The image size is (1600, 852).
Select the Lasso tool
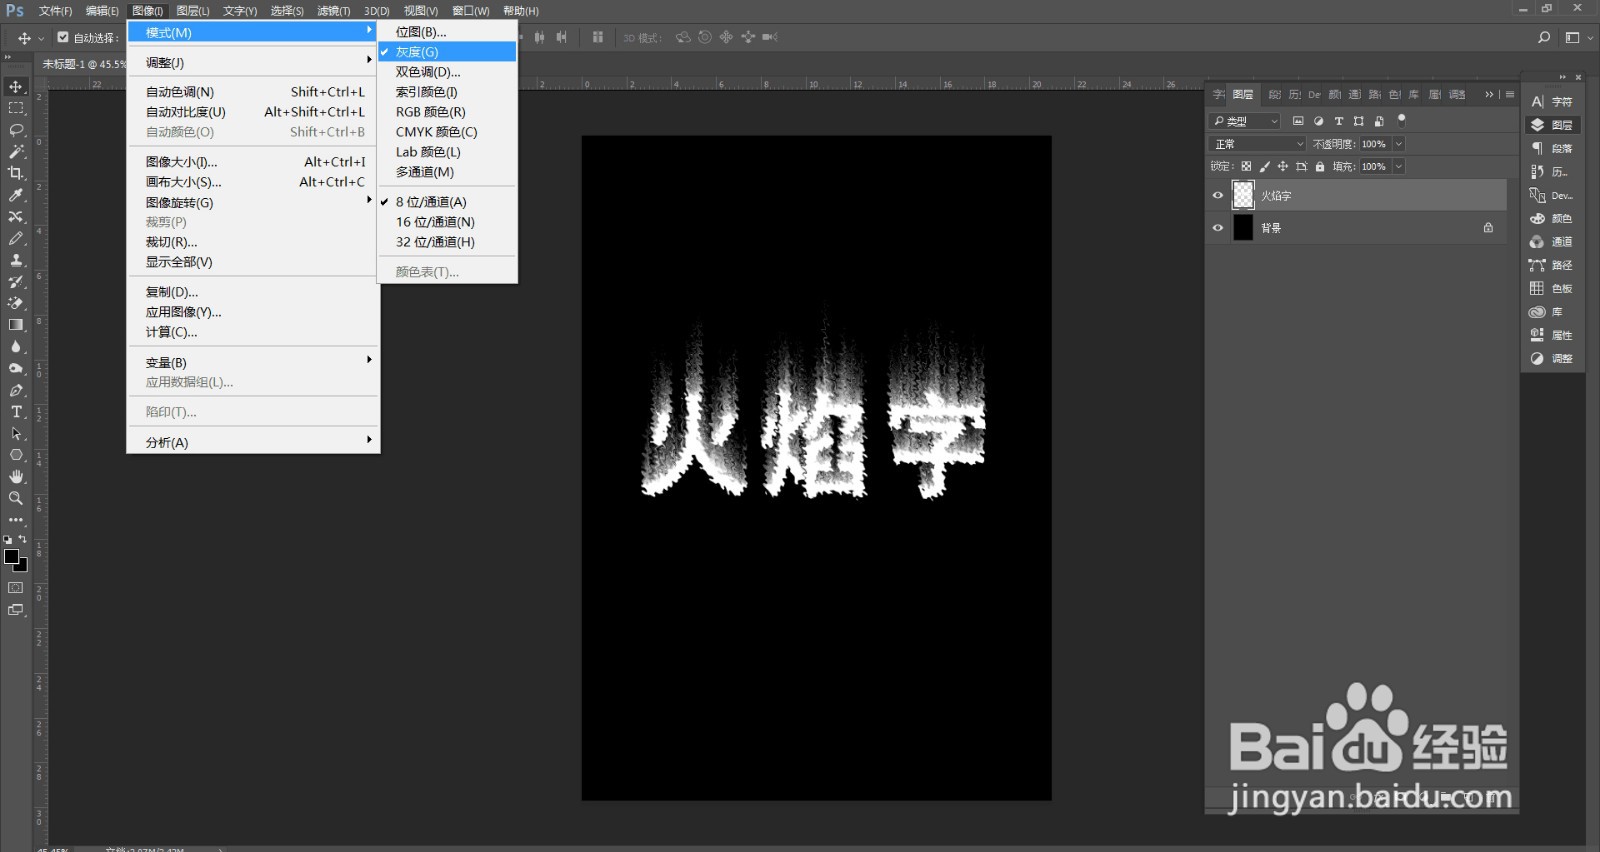(16, 130)
